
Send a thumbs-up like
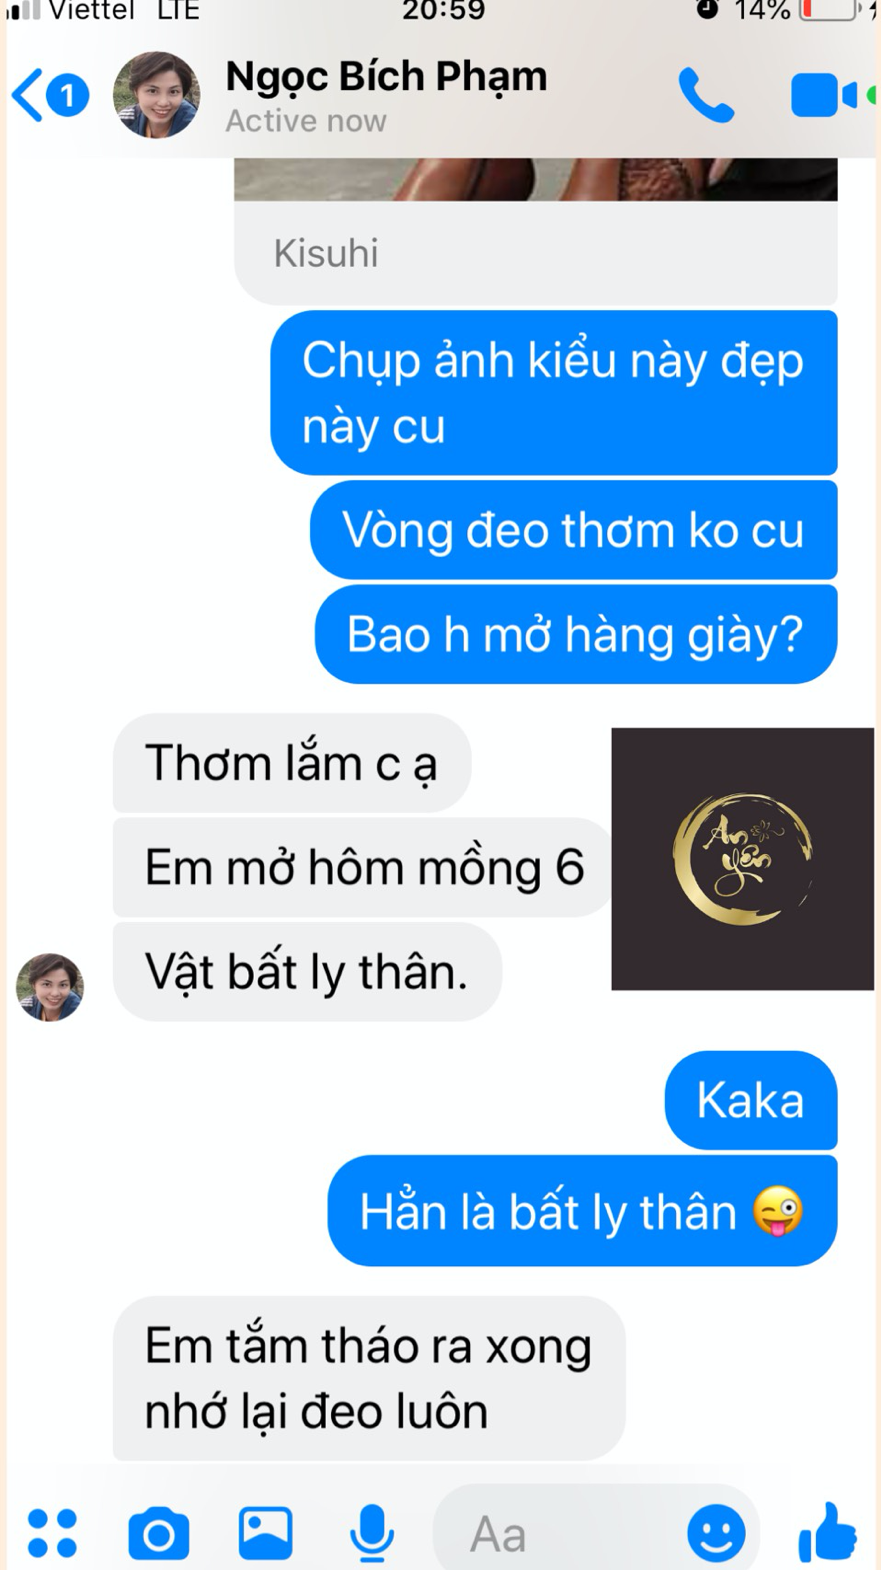coord(828,1532)
